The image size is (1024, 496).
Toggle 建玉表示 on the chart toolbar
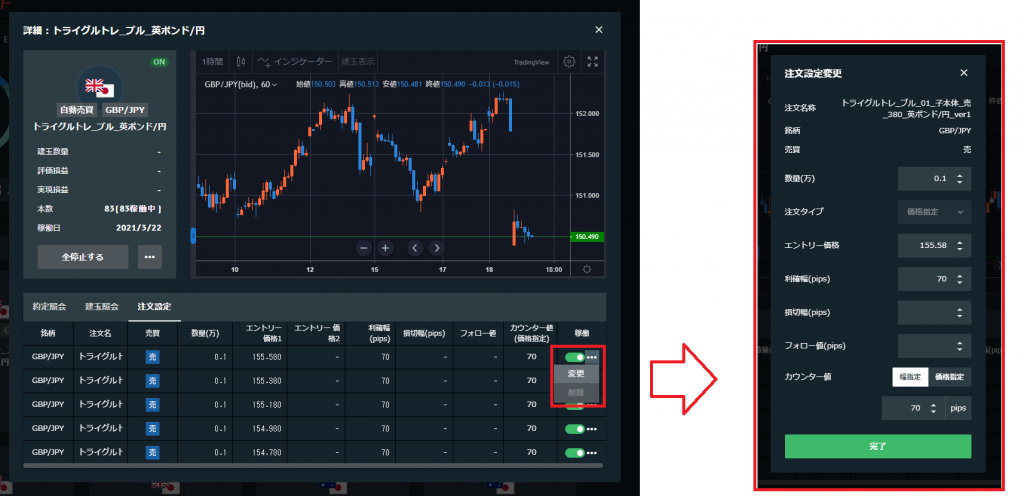click(x=358, y=62)
